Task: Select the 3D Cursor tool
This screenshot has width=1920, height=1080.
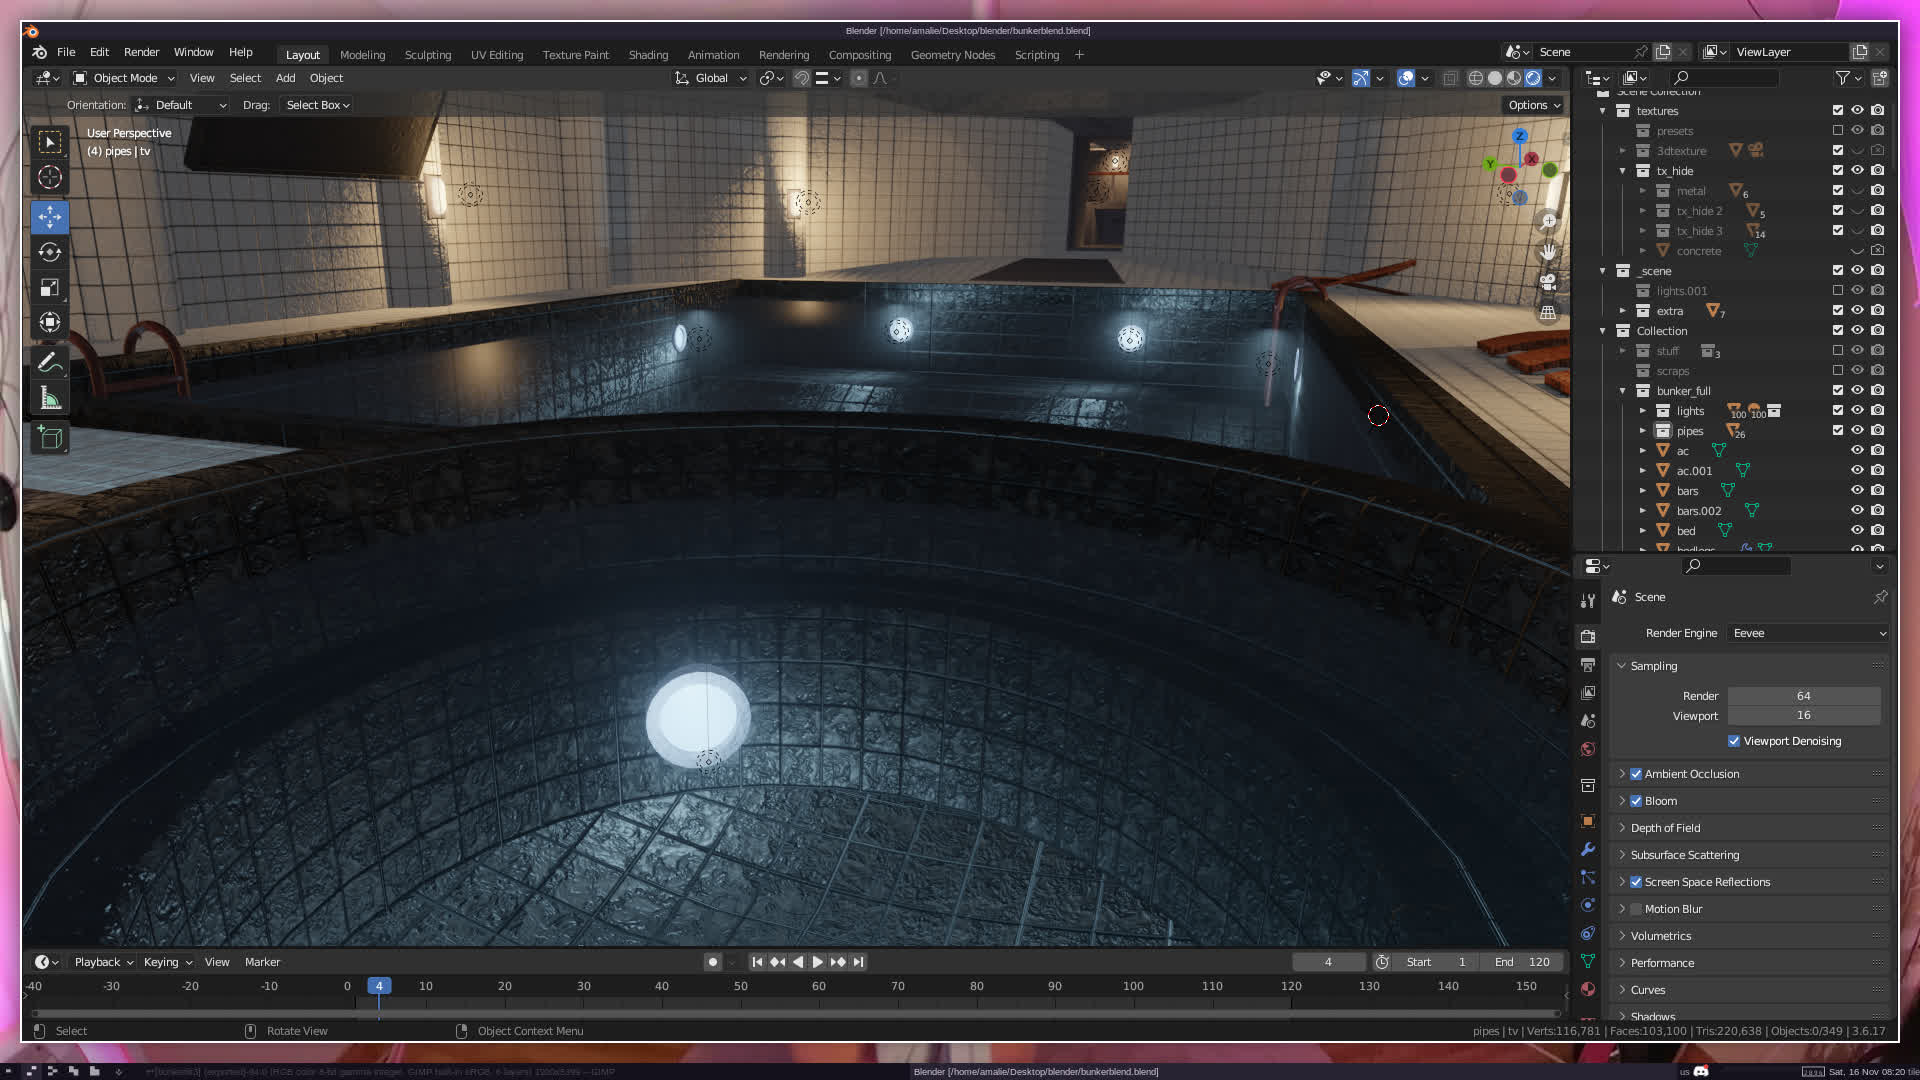Action: pyautogui.click(x=50, y=178)
